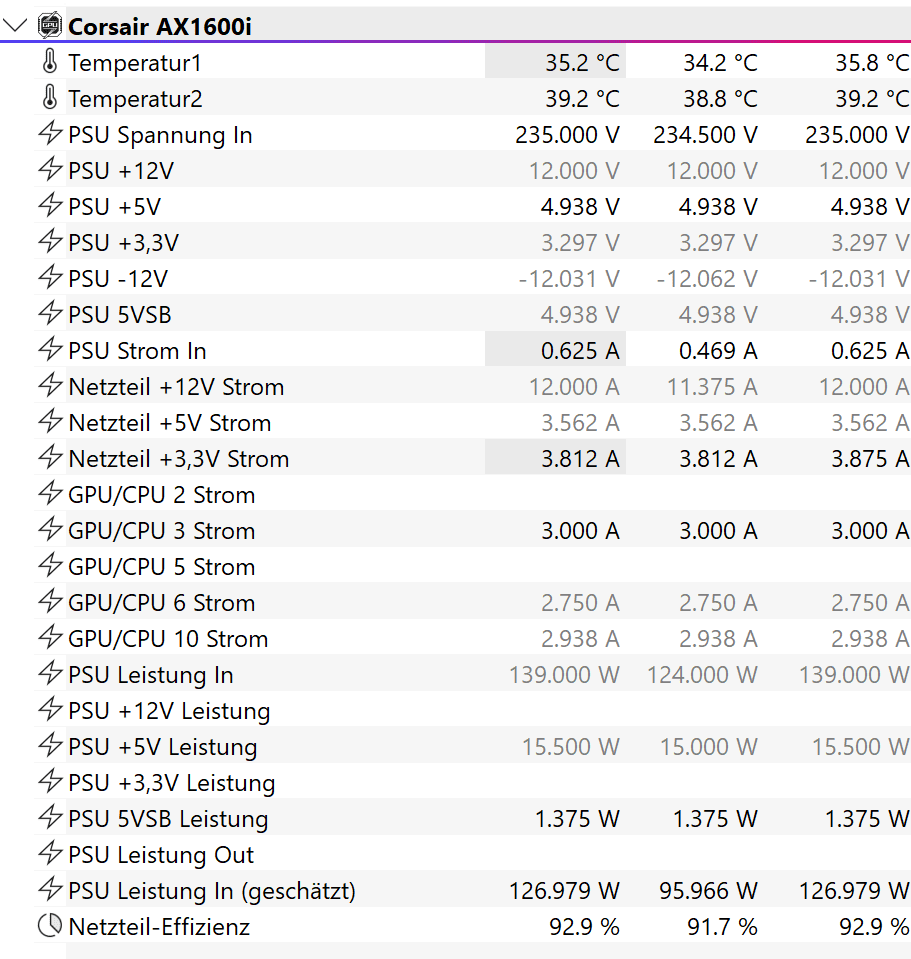Click the Corsair AX1600i device icon
The height and width of the screenshot is (959, 911).
(x=50, y=26)
